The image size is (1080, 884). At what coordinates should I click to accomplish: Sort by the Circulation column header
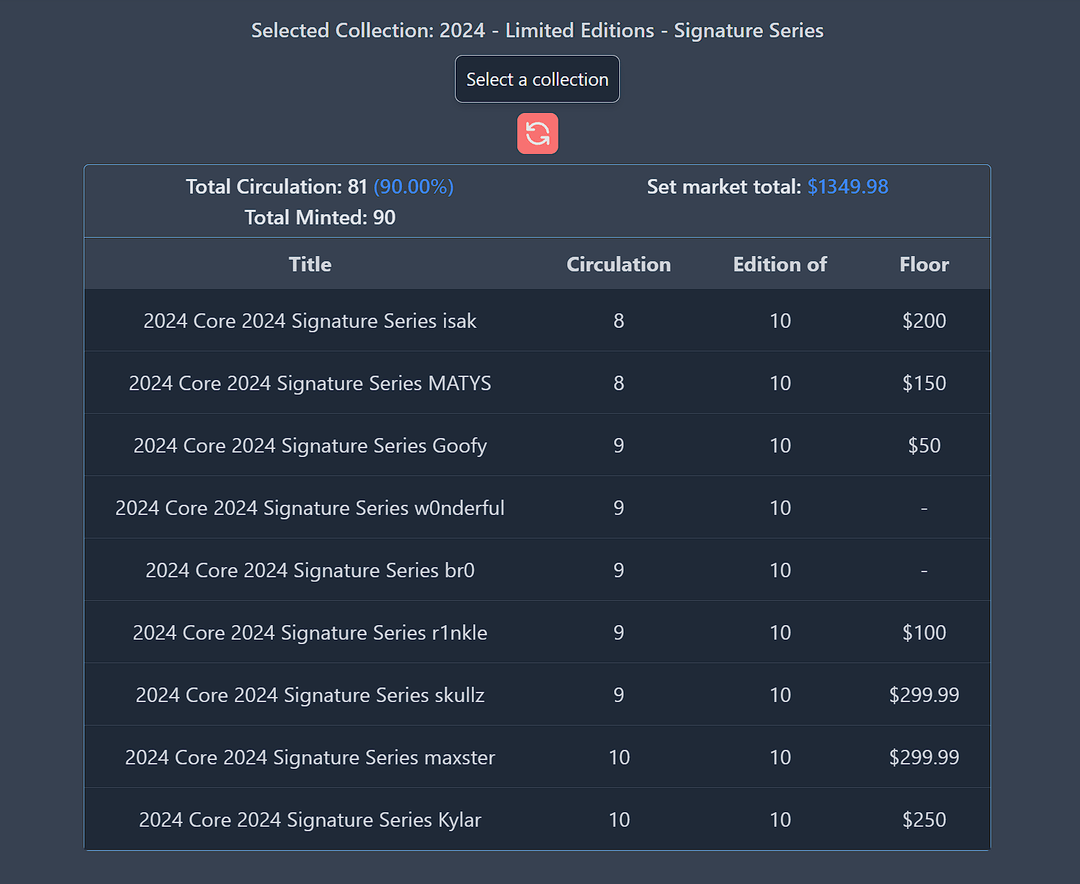point(618,264)
